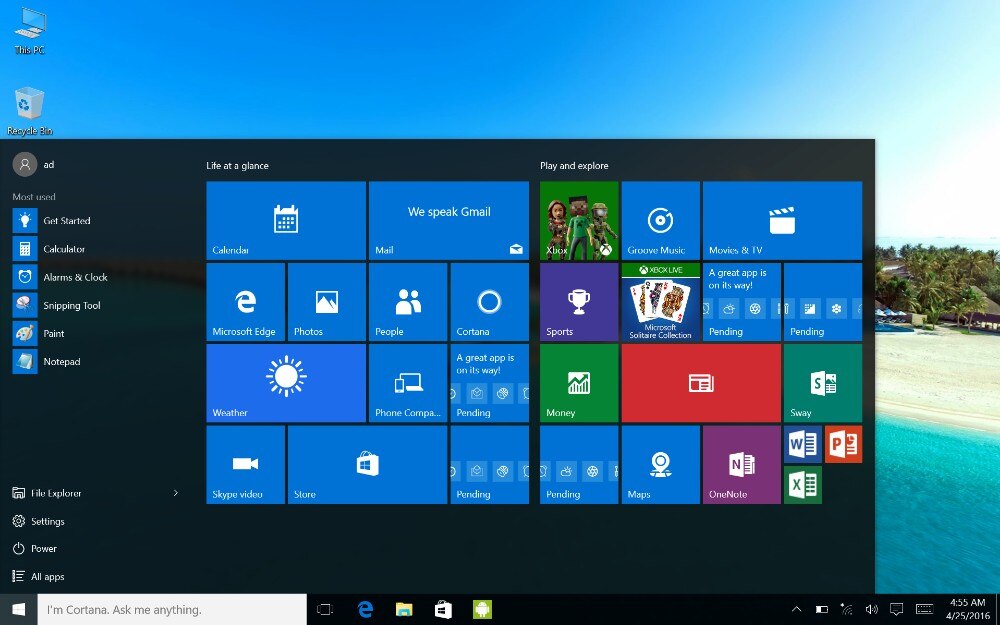Select the This PC desktop icon
Viewport: 1000px width, 625px height.
[29, 31]
